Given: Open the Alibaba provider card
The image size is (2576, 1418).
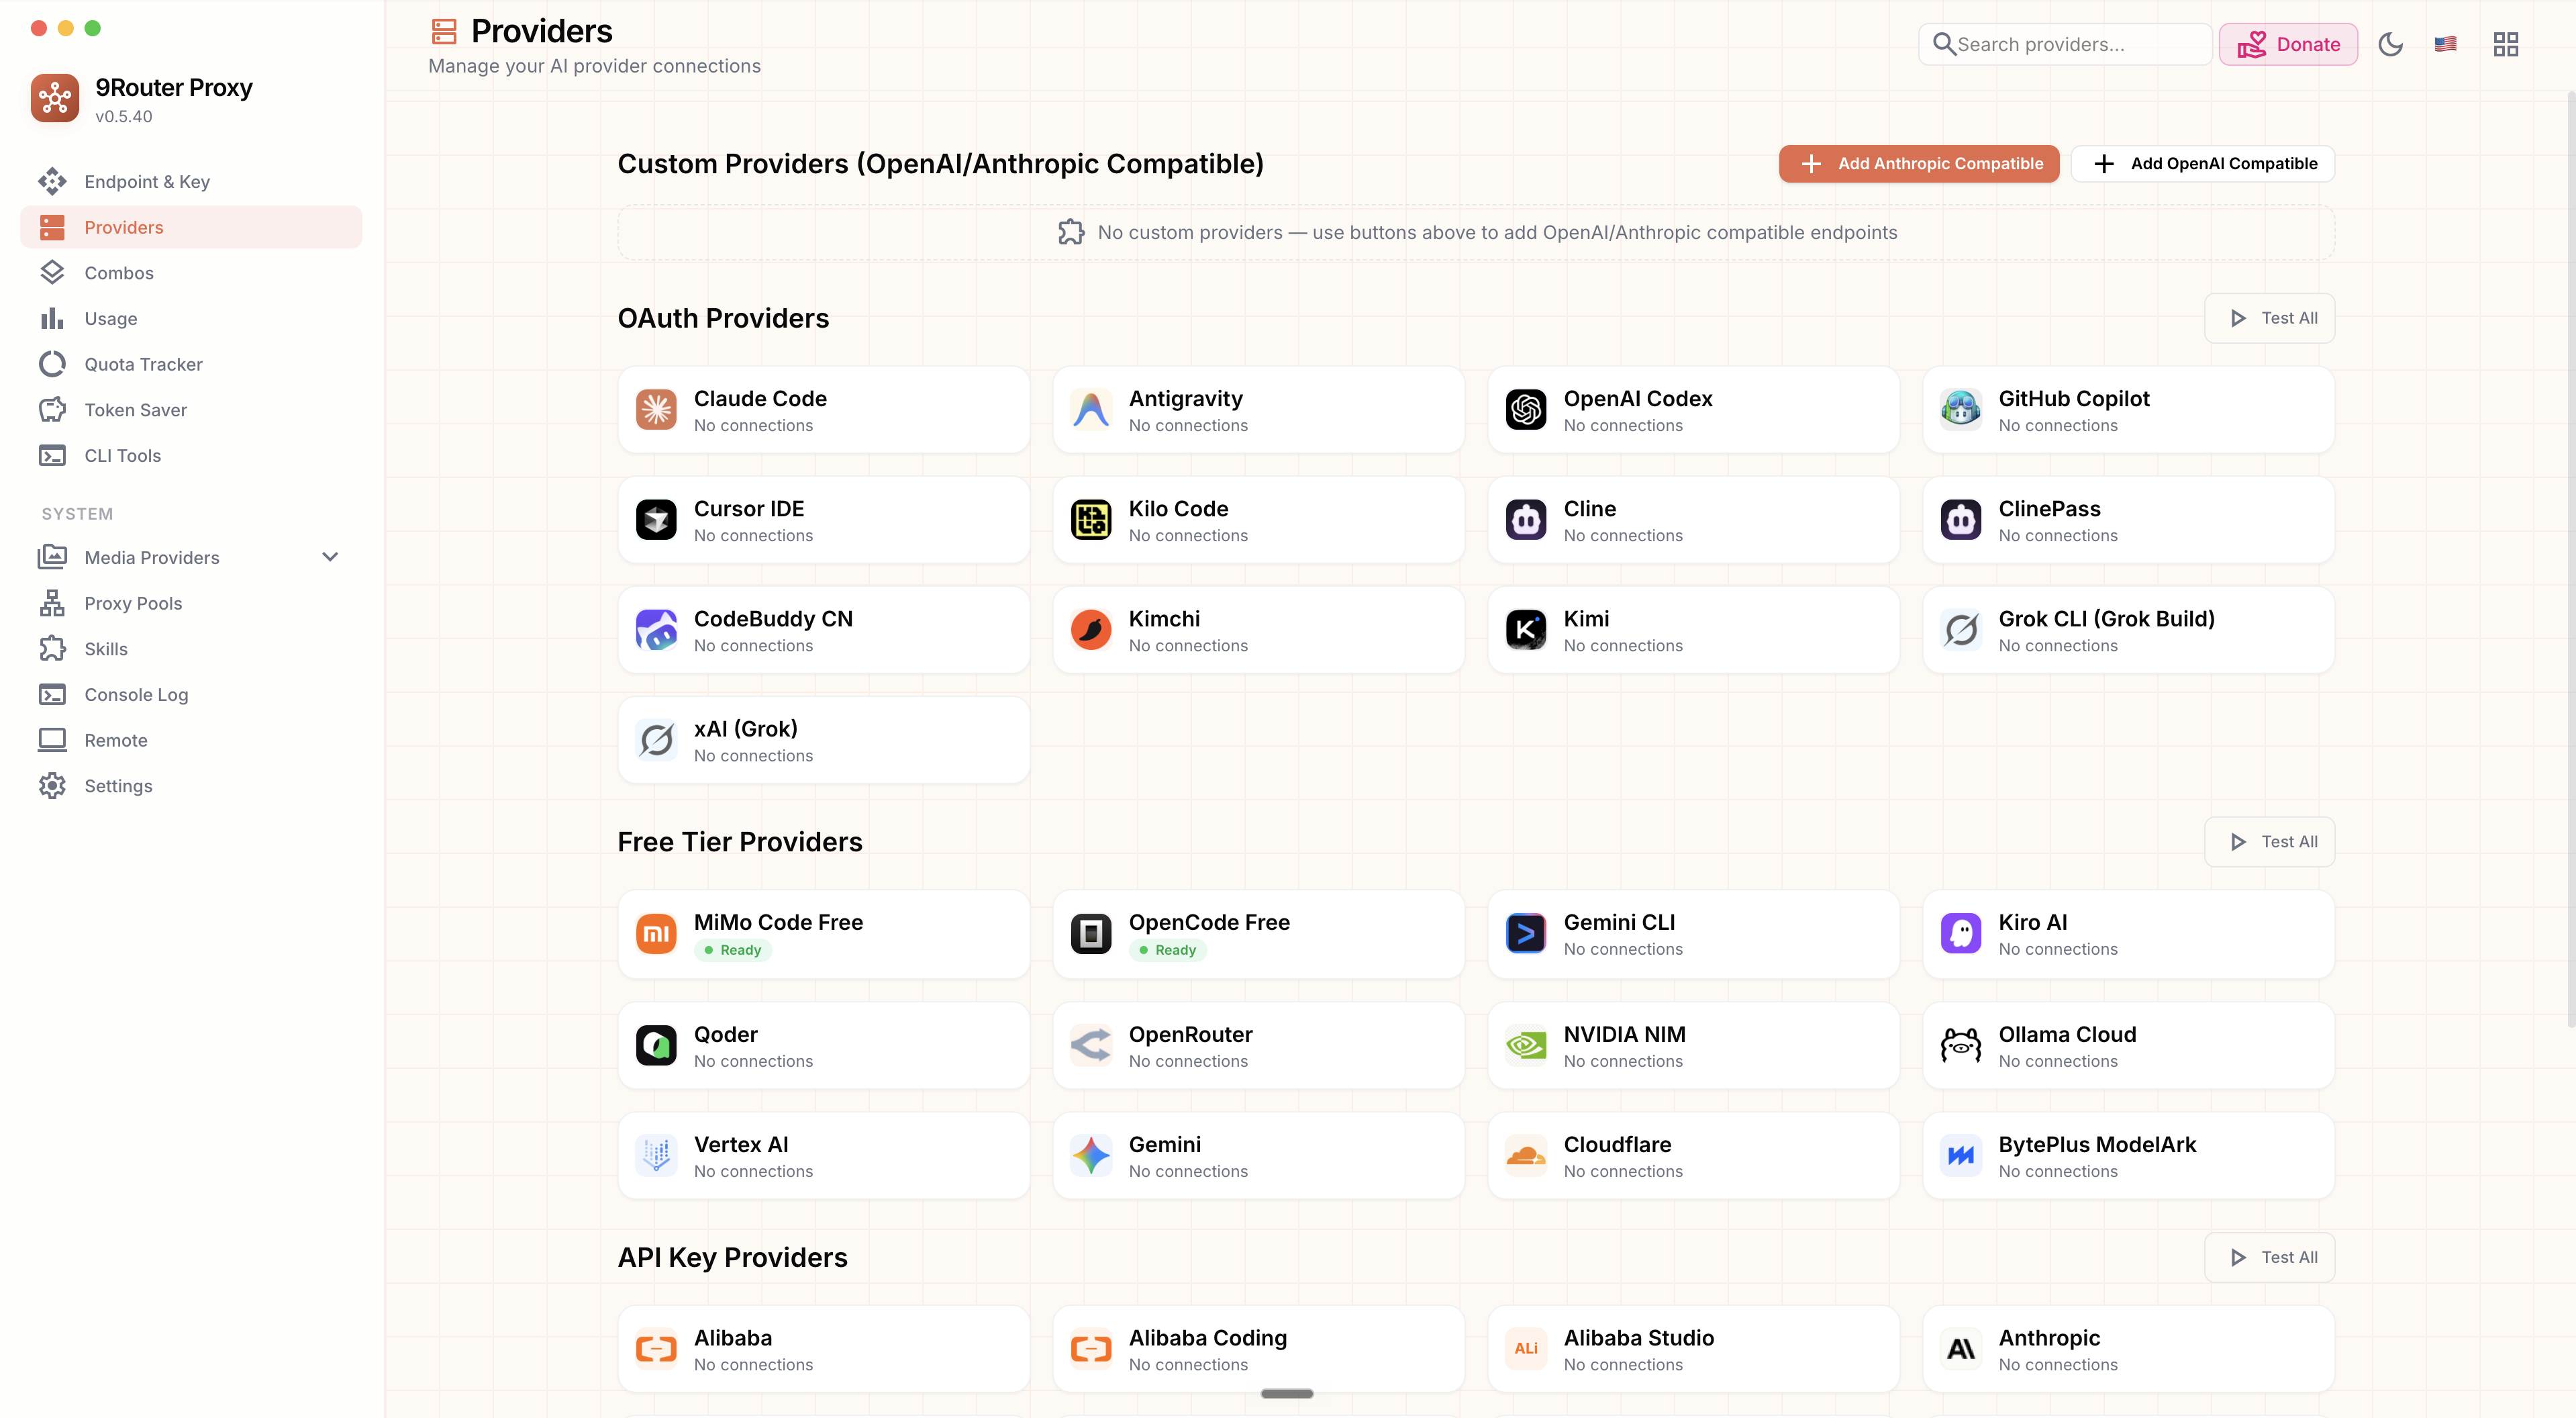Looking at the screenshot, I should coord(824,1349).
